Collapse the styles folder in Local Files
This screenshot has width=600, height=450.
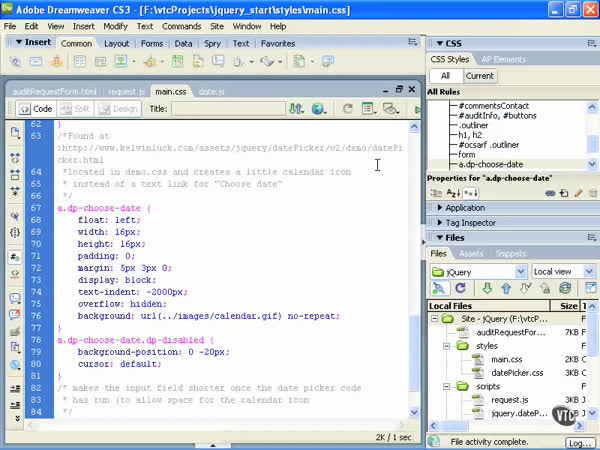(448, 346)
